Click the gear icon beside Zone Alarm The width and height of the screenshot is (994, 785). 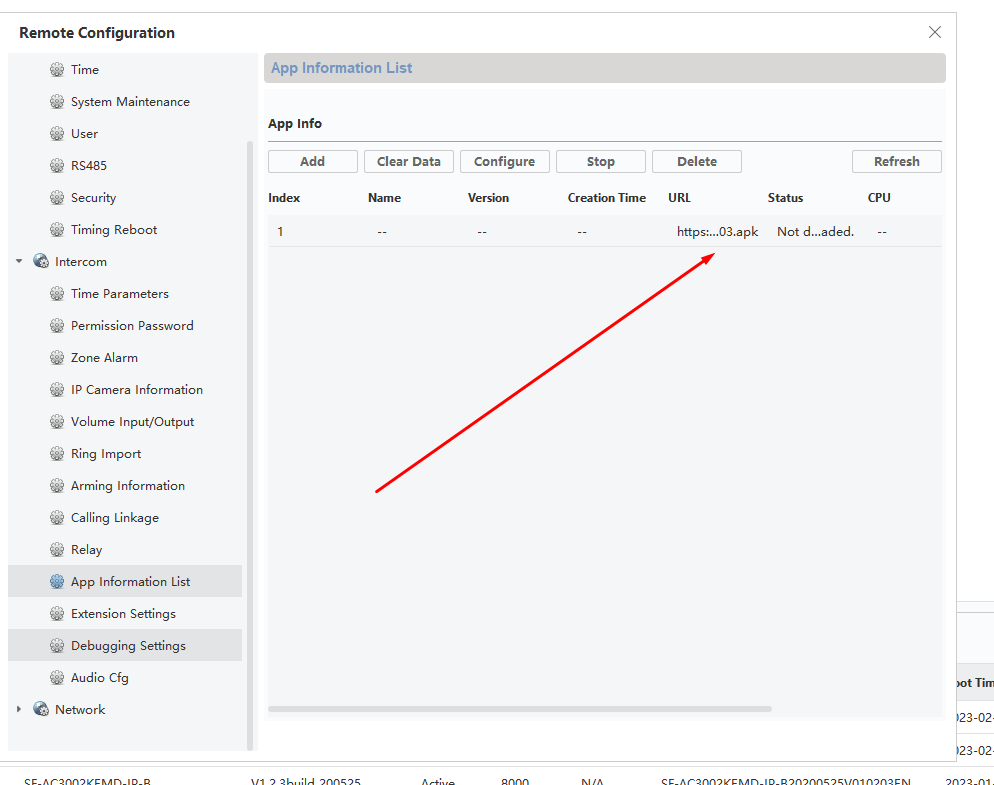point(57,358)
